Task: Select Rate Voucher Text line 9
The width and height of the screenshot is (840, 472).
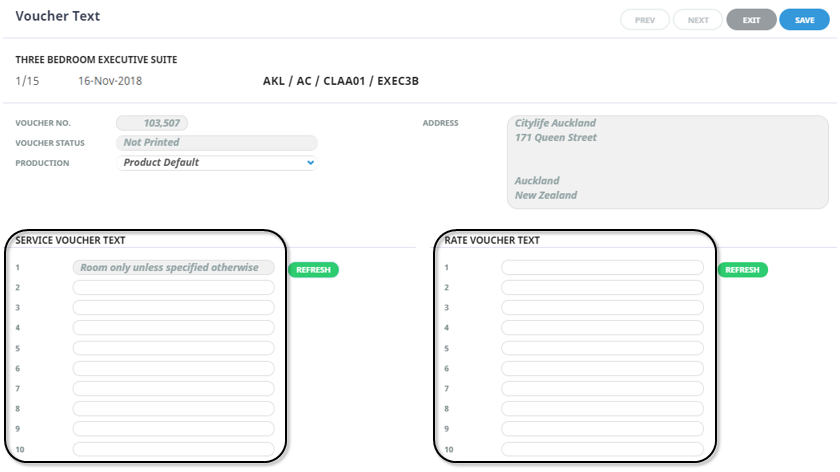Action: (x=602, y=429)
